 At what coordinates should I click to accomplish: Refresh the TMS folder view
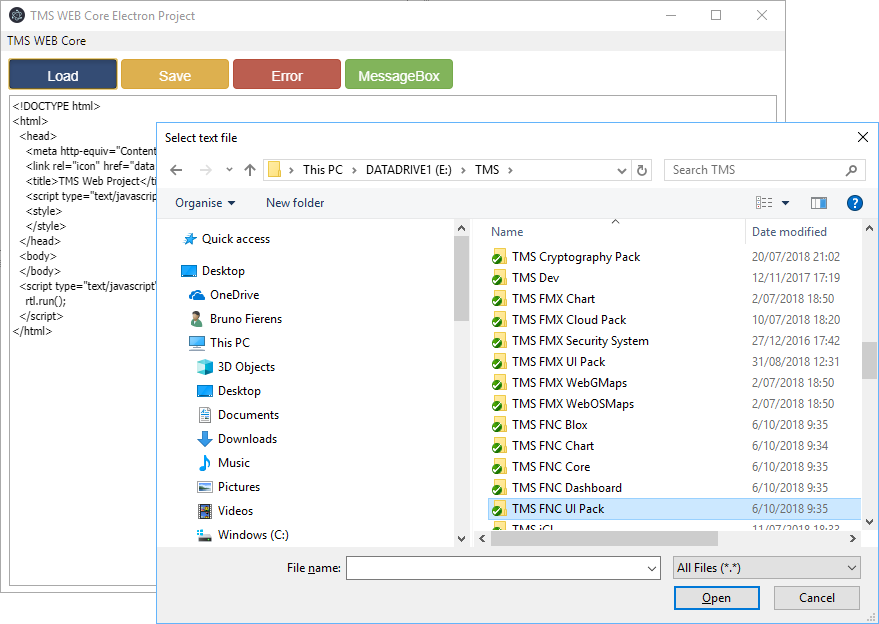pyautogui.click(x=642, y=170)
